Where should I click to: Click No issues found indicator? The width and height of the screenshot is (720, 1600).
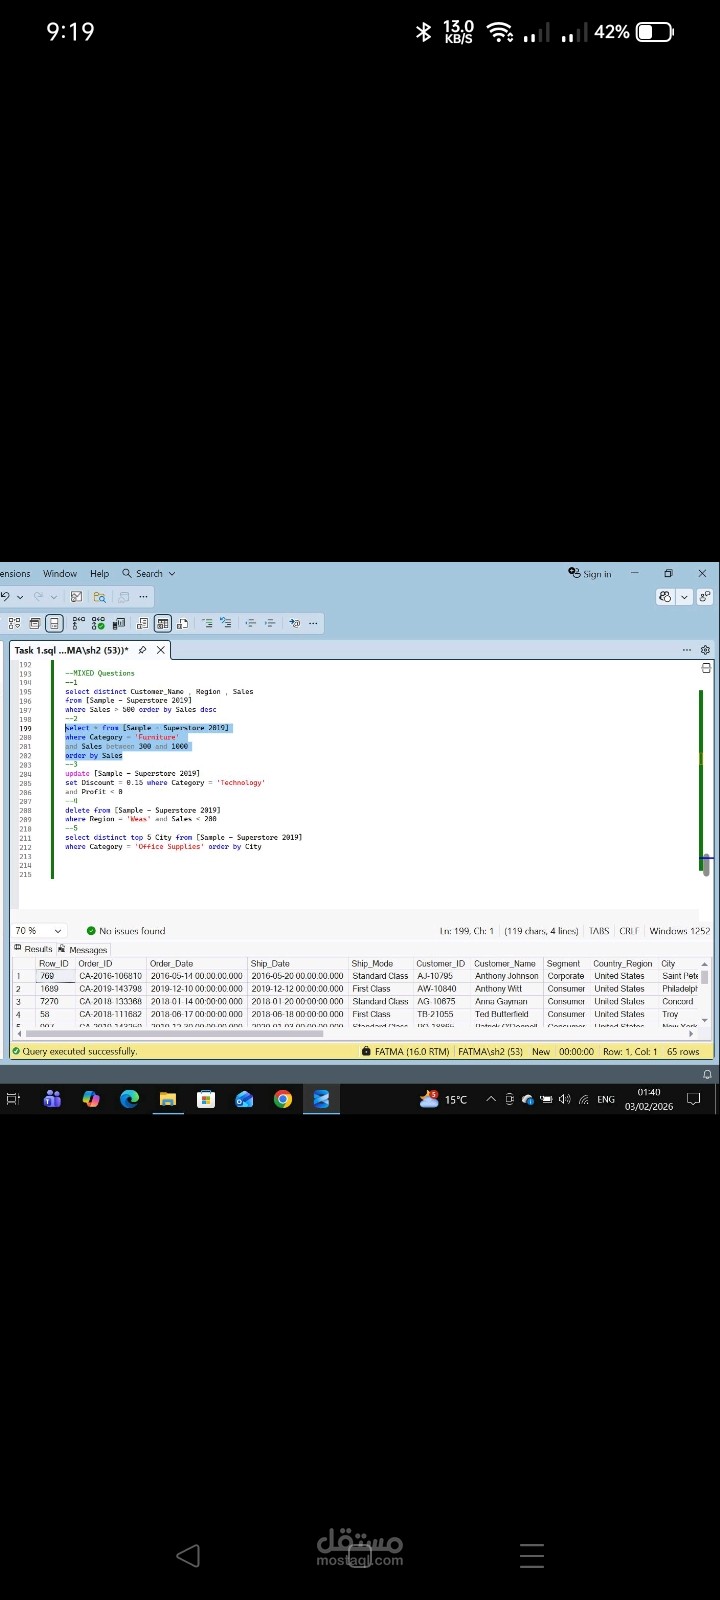[126, 931]
